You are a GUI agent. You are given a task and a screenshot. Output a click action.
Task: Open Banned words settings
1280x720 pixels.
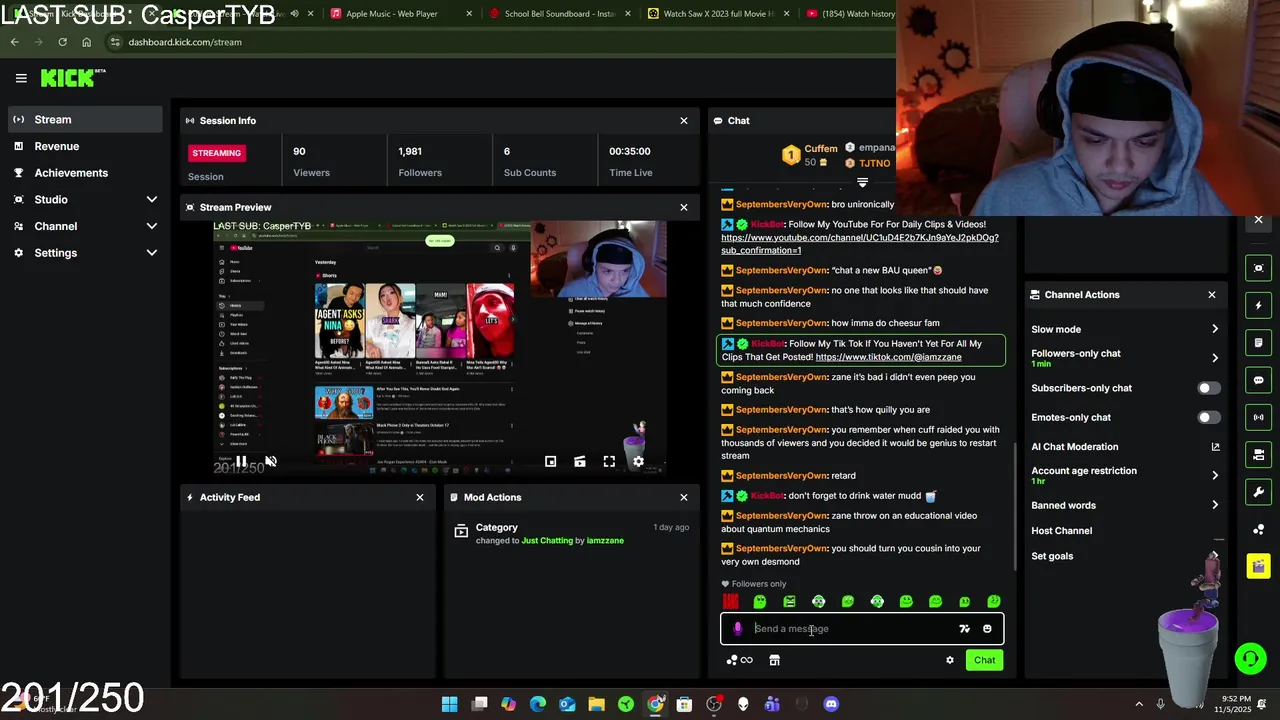(x=1125, y=506)
